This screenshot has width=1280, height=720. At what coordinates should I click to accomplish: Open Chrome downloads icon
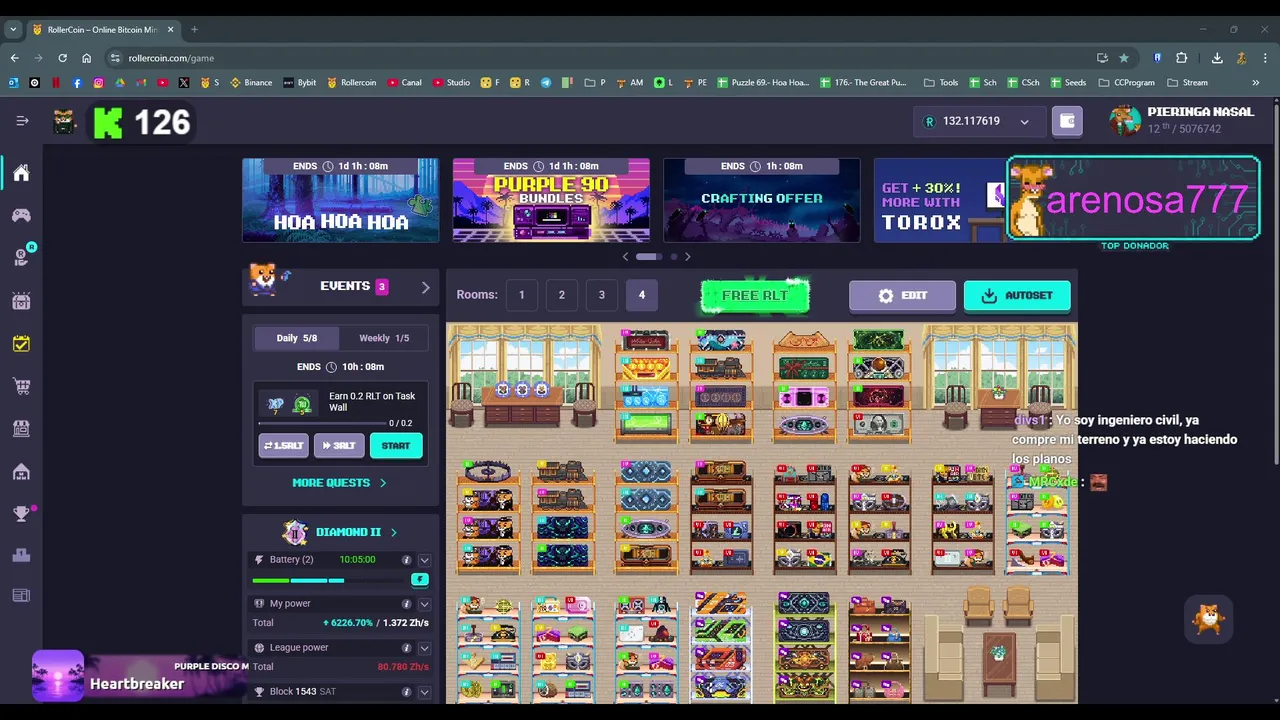coord(1217,58)
